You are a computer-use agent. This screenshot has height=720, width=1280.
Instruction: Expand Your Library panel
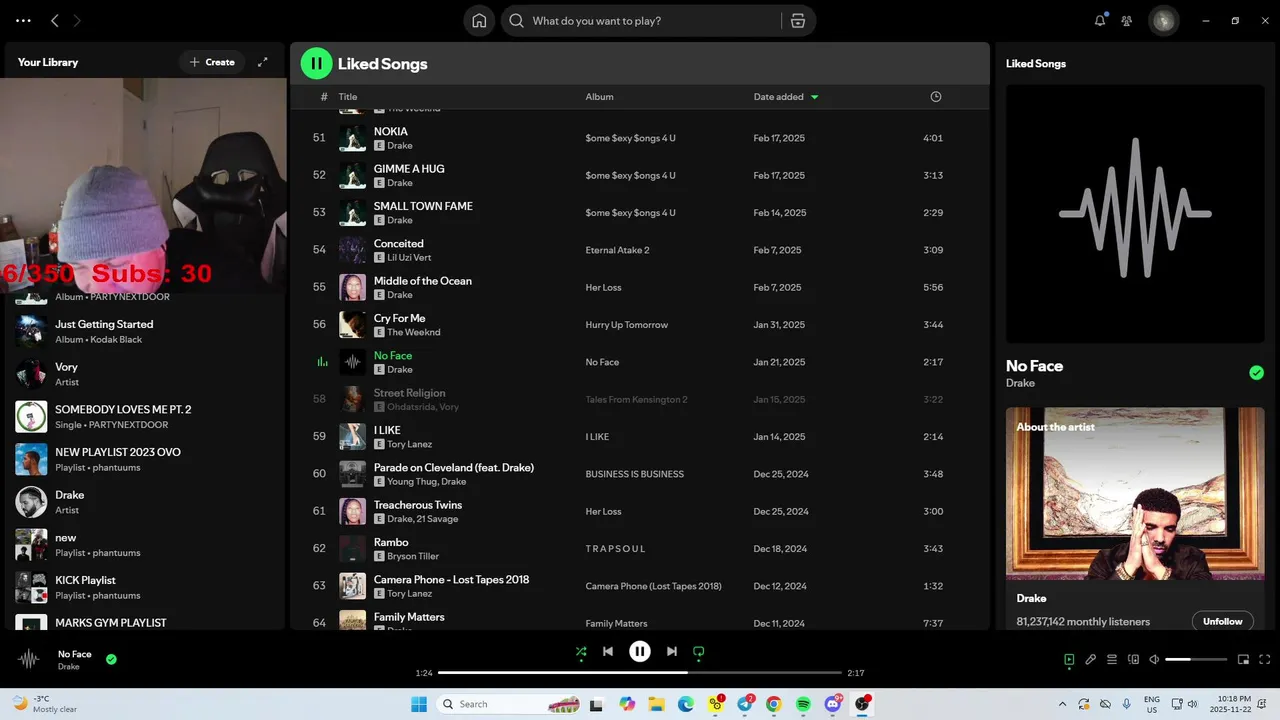263,62
